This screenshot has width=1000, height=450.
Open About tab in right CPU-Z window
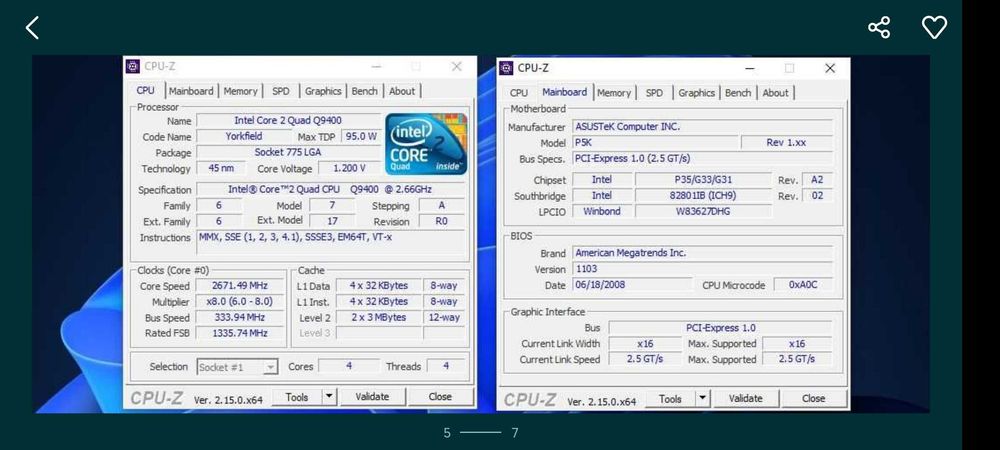pos(776,93)
